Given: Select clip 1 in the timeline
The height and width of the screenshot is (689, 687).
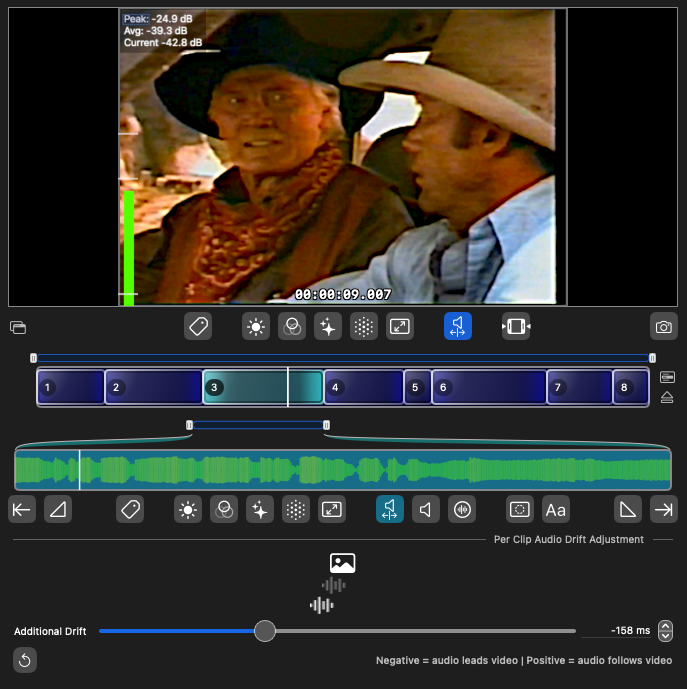Looking at the screenshot, I should [71, 387].
